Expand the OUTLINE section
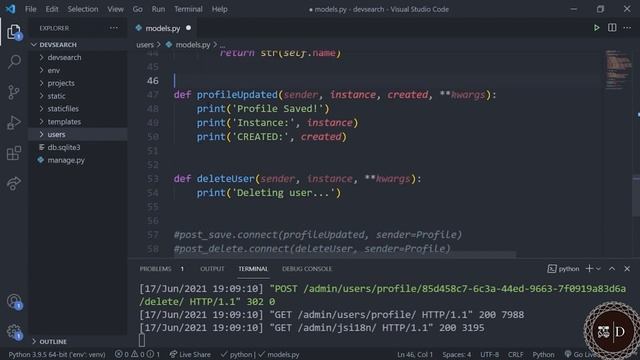This screenshot has width=640, height=360. point(78,341)
